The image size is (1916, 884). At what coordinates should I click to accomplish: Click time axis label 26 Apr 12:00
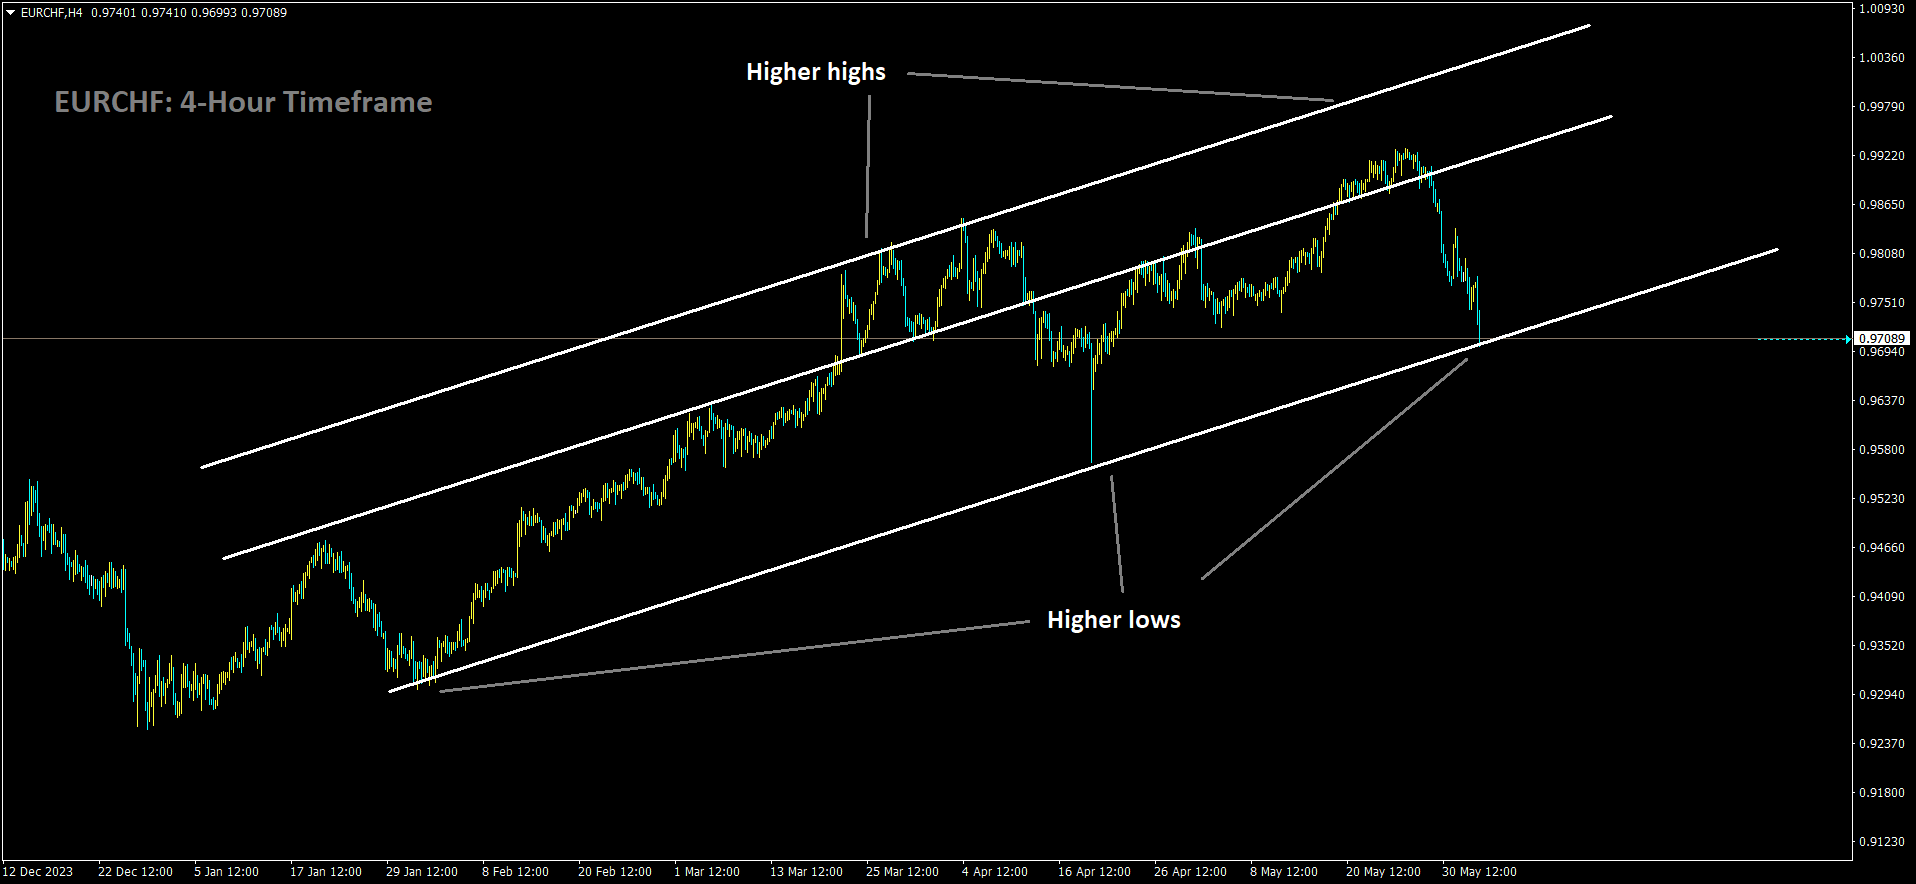pyautogui.click(x=1190, y=872)
